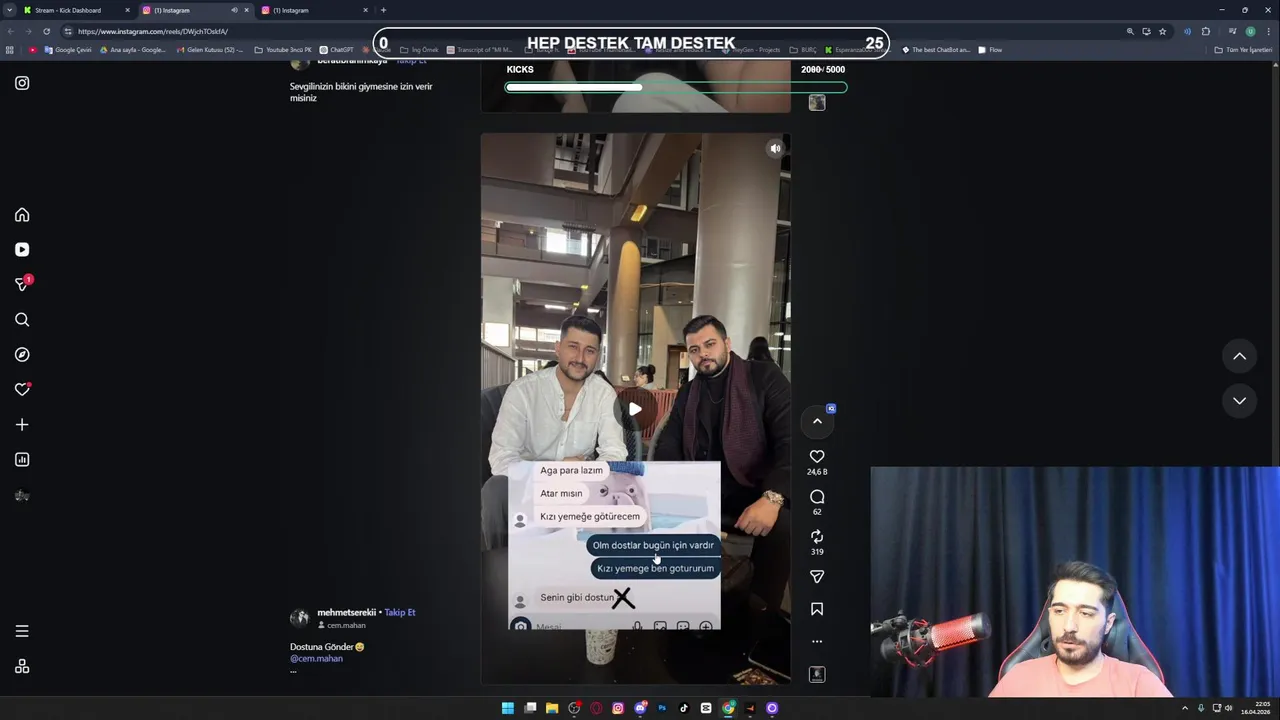Open Chrome extensions puzzle icon
This screenshot has width=1280, height=720.
click(x=1206, y=31)
